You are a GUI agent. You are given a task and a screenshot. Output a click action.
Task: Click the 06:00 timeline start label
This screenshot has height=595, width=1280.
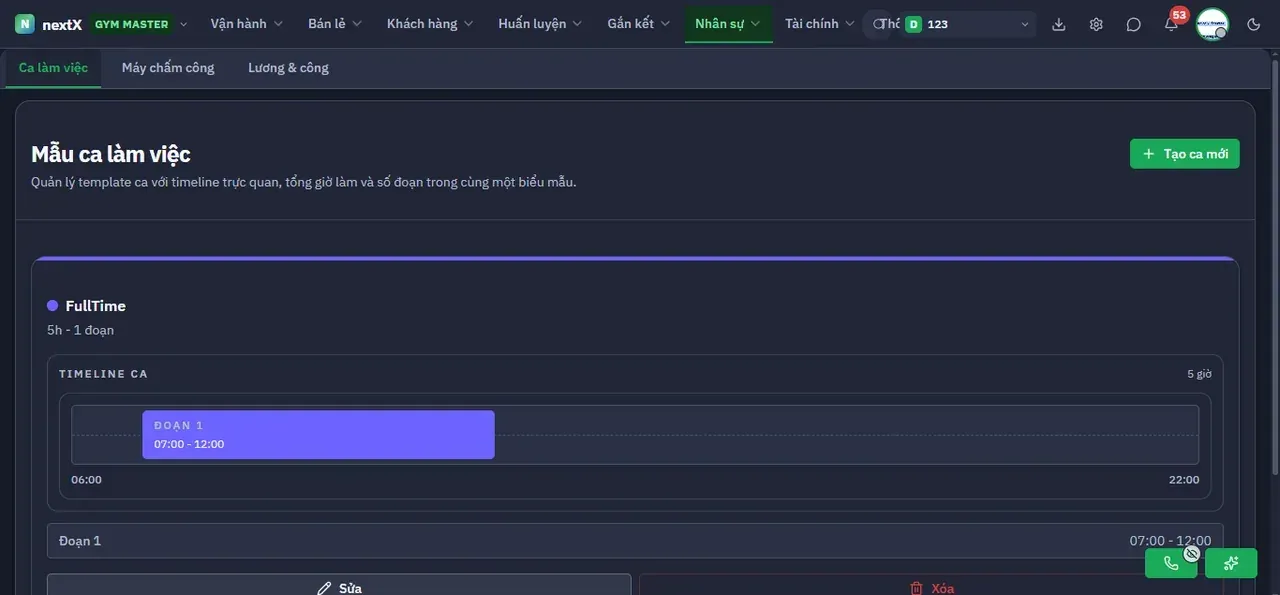[x=86, y=480]
